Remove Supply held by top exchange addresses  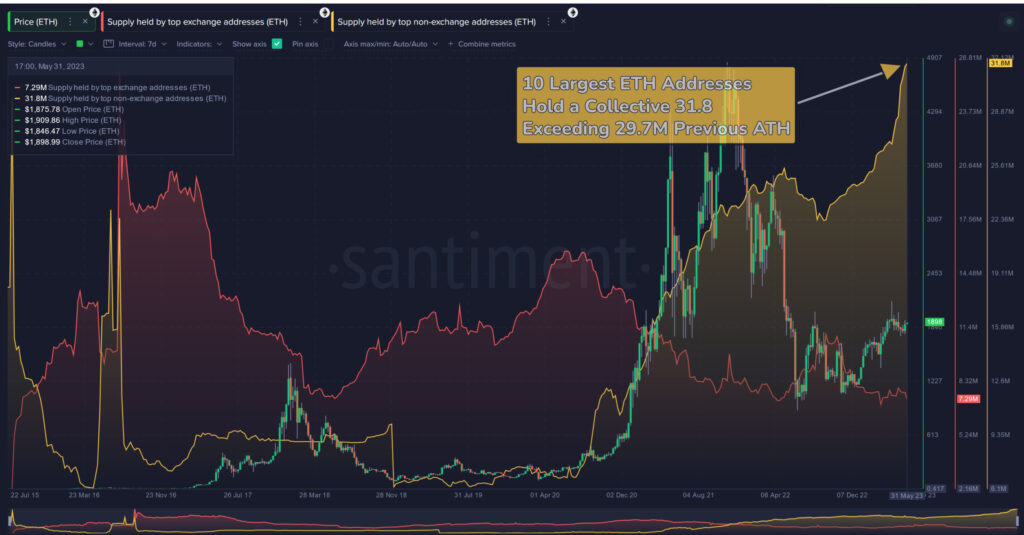click(x=315, y=22)
